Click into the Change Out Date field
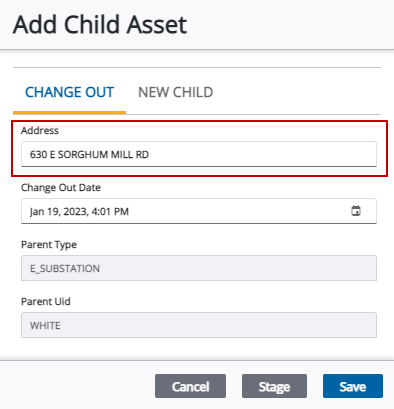This screenshot has height=409, width=394. [x=199, y=211]
